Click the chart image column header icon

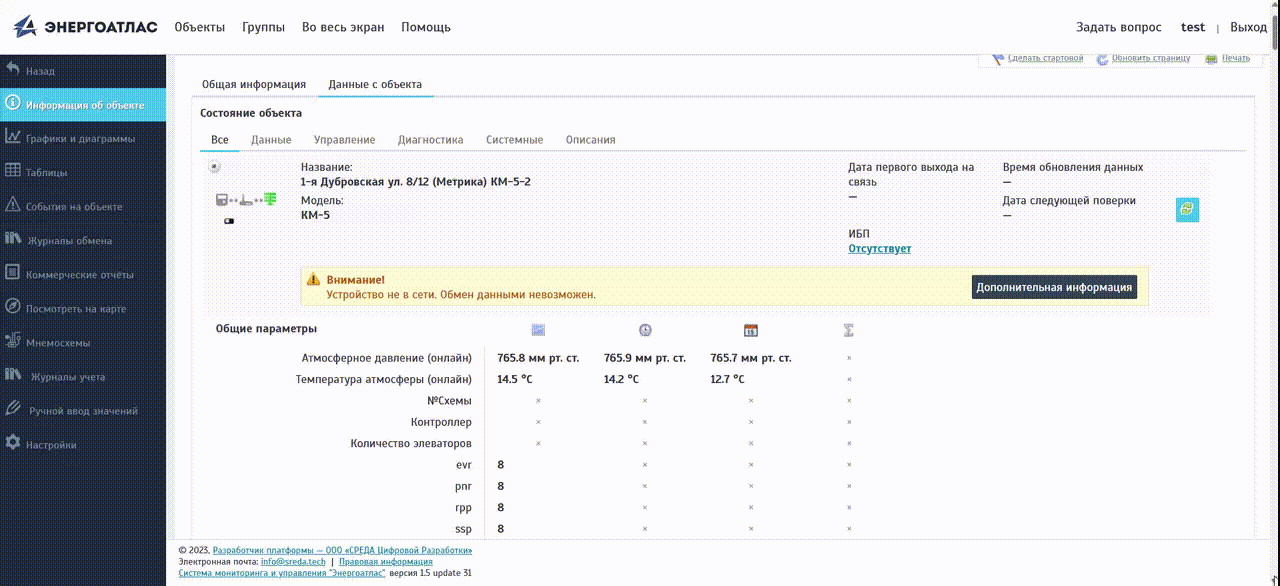tap(538, 330)
